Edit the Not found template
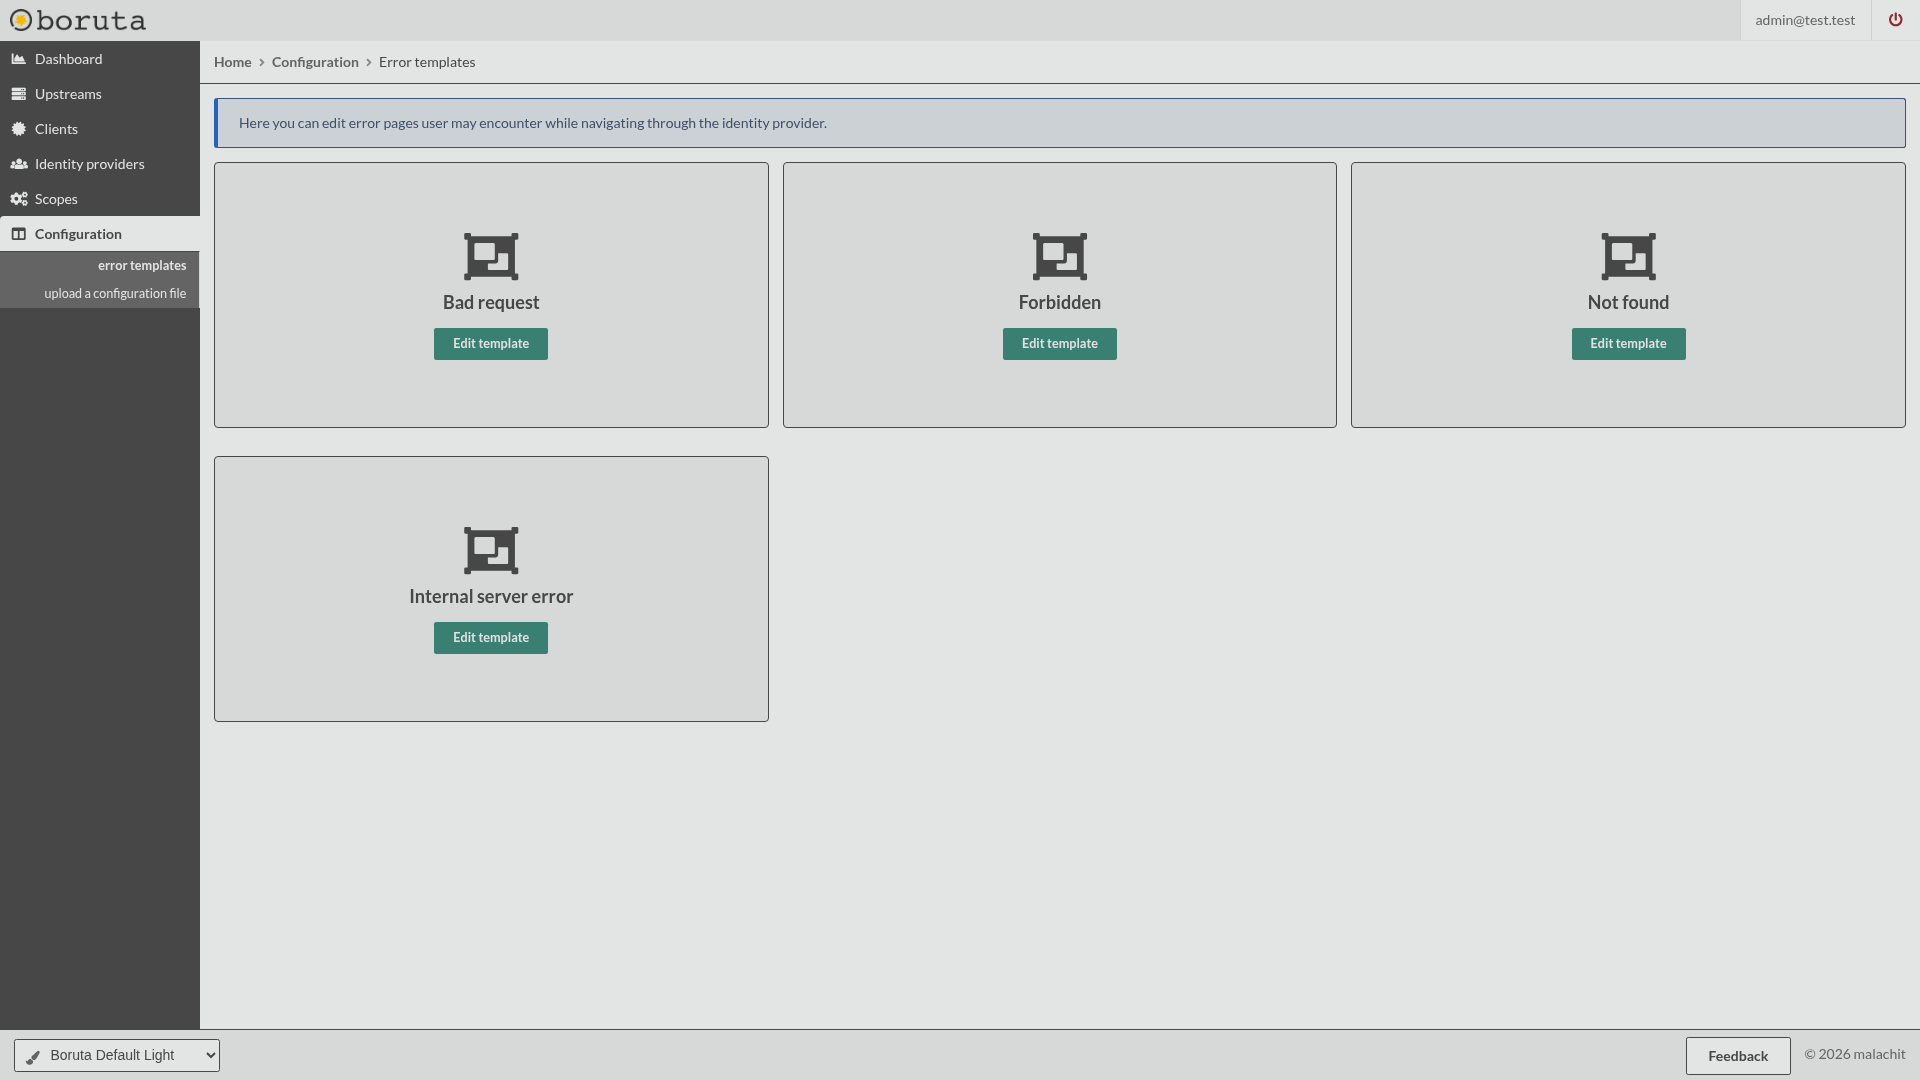The height and width of the screenshot is (1080, 1920). tap(1628, 344)
